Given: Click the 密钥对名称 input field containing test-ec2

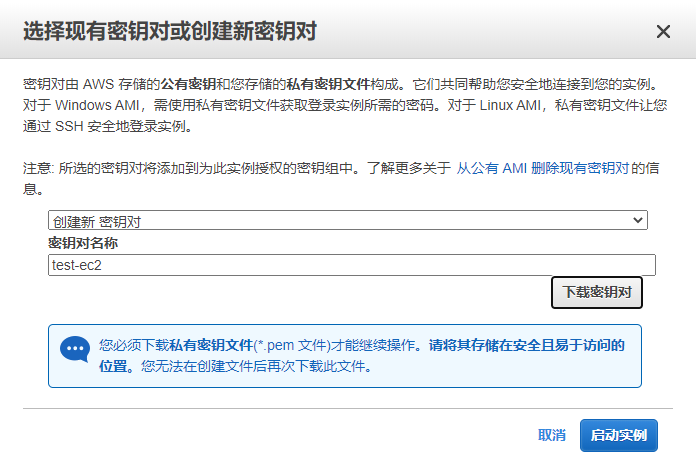Looking at the screenshot, I should [x=352, y=265].
